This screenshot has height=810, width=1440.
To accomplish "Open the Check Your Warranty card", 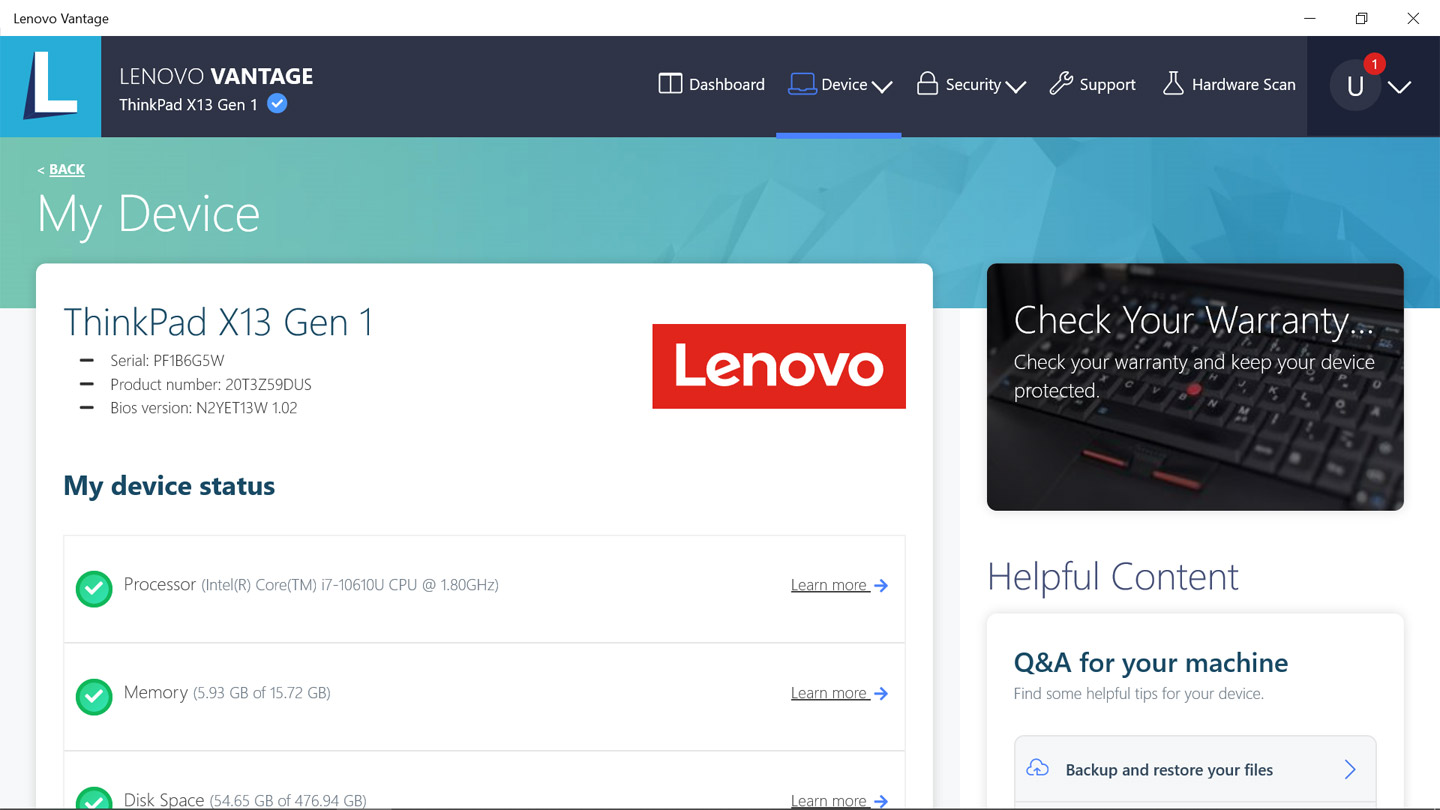I will [1195, 387].
